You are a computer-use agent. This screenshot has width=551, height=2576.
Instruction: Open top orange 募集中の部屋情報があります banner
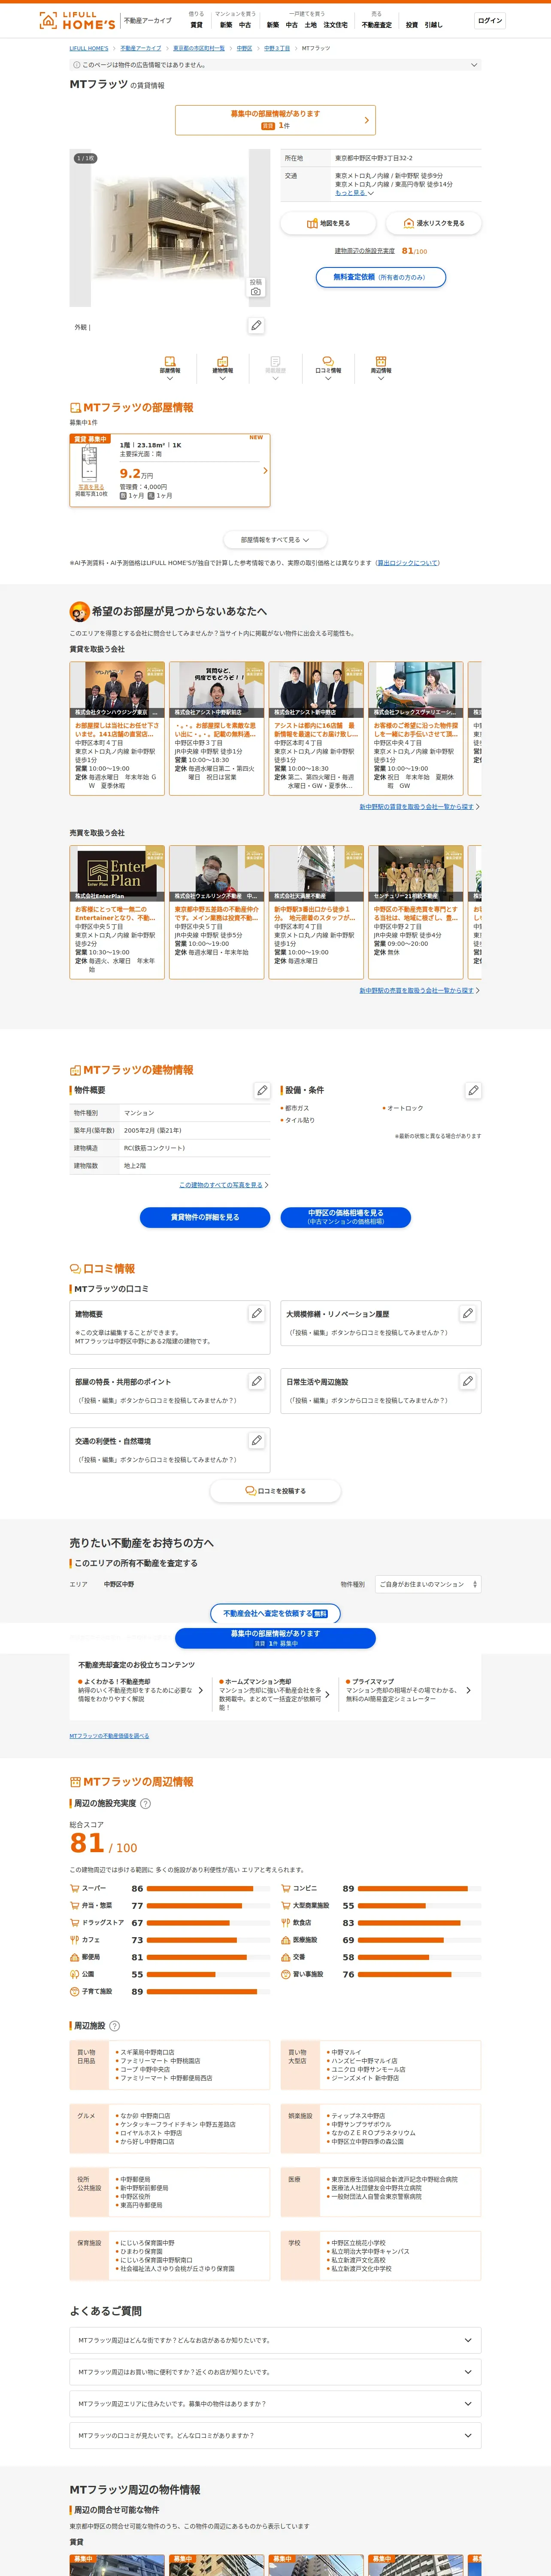click(275, 120)
